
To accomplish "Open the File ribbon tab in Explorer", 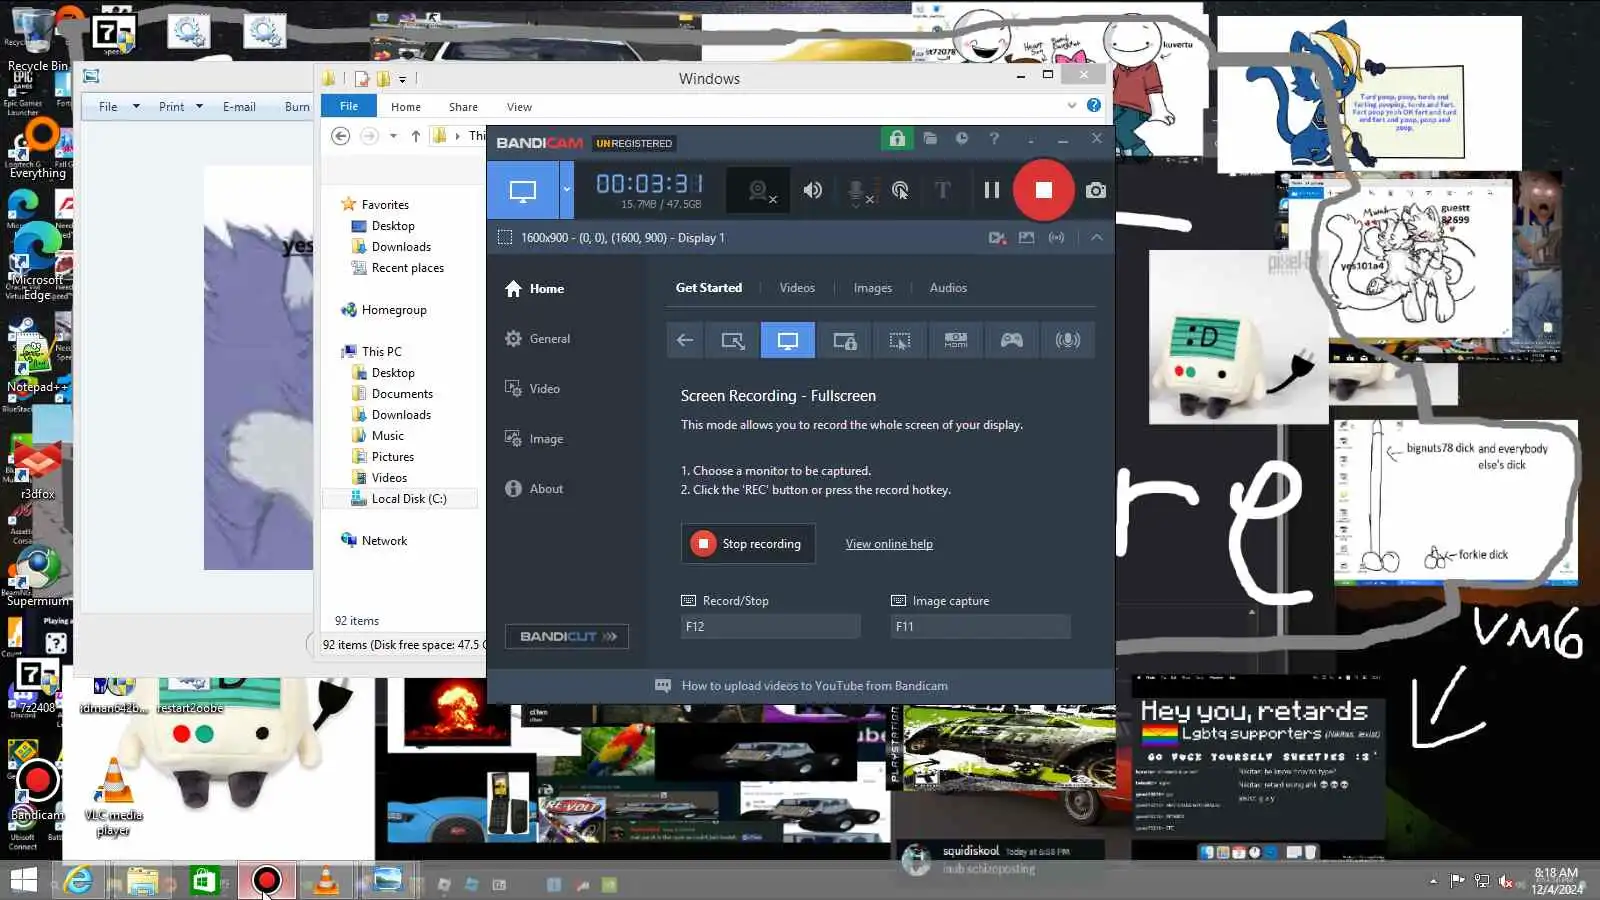I will click(349, 106).
